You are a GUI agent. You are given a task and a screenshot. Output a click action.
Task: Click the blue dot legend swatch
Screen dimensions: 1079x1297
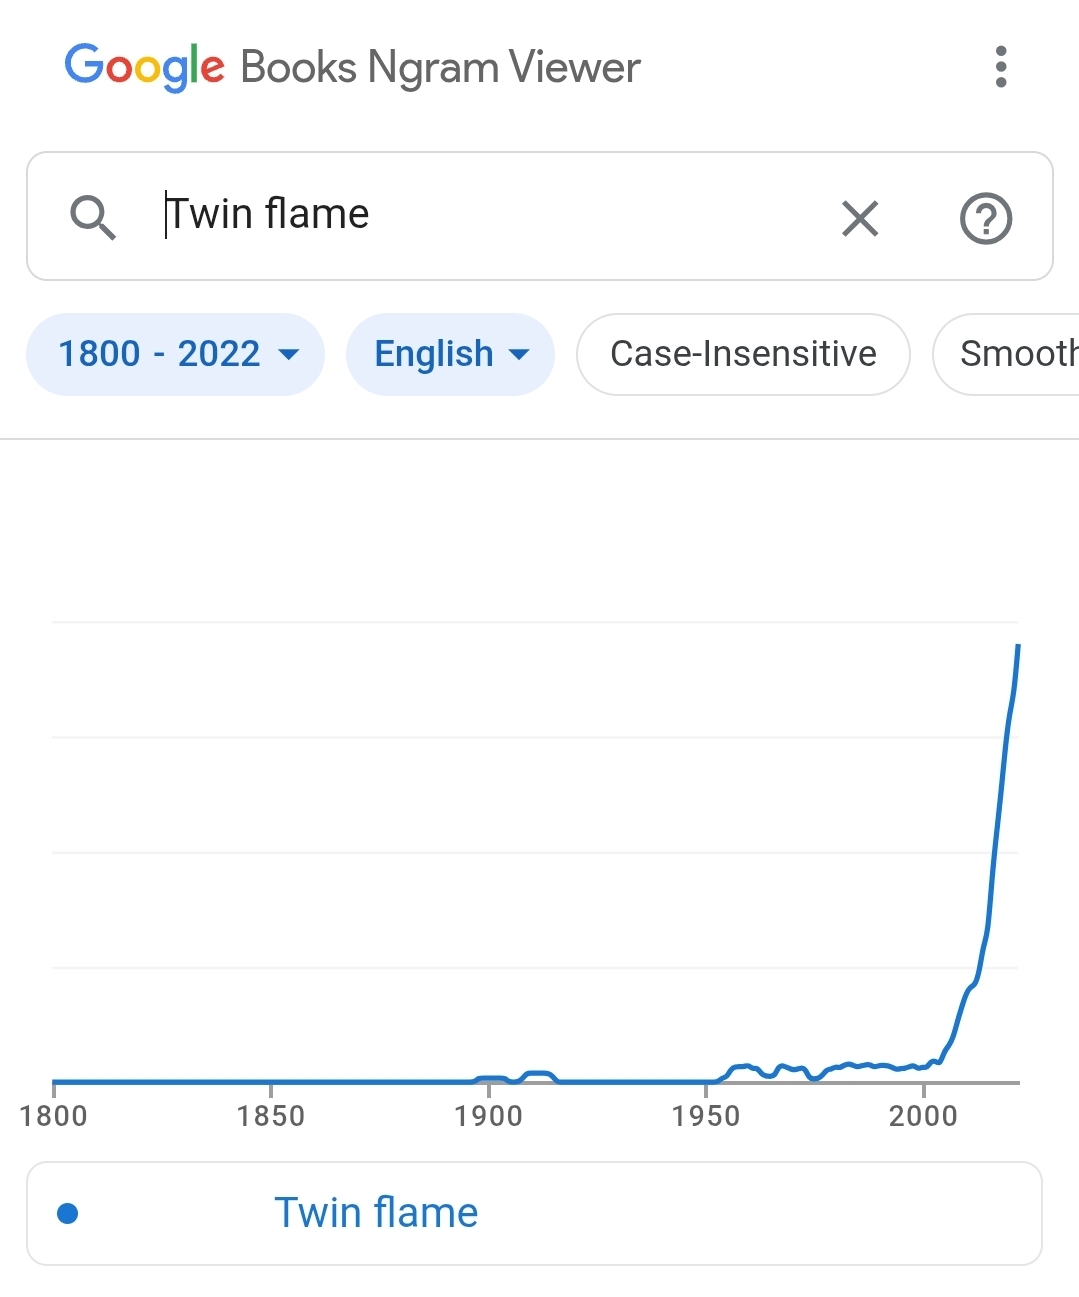[68, 1213]
